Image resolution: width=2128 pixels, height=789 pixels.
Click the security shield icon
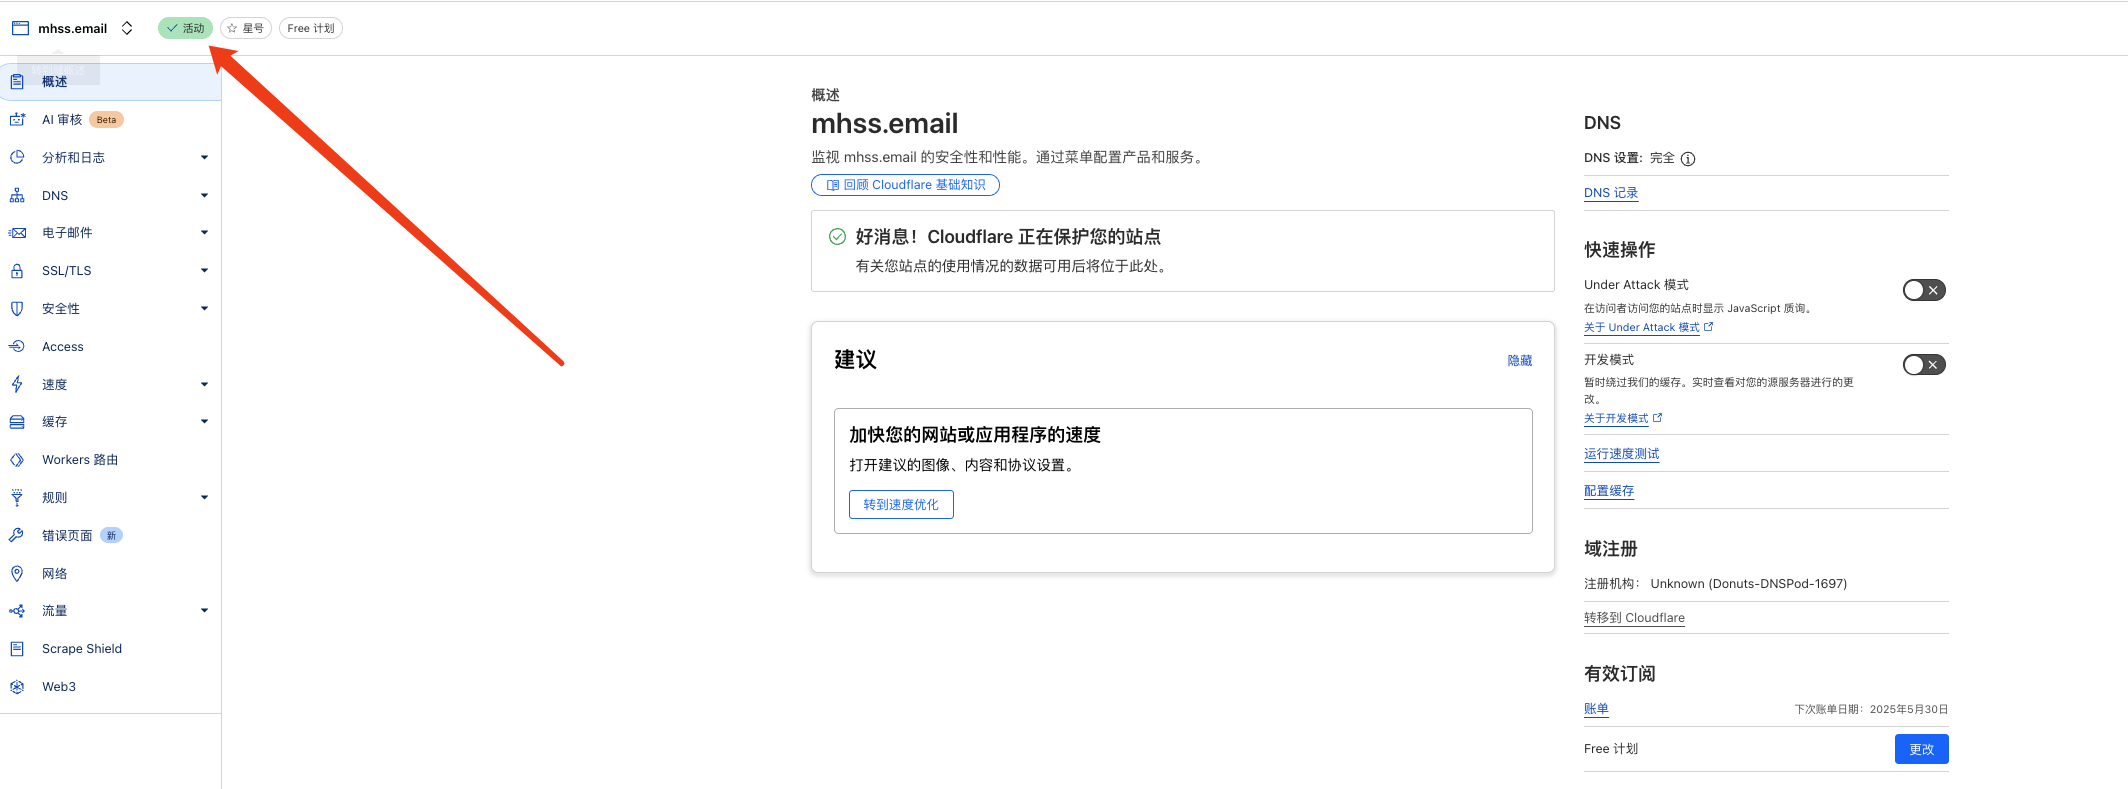tap(17, 308)
